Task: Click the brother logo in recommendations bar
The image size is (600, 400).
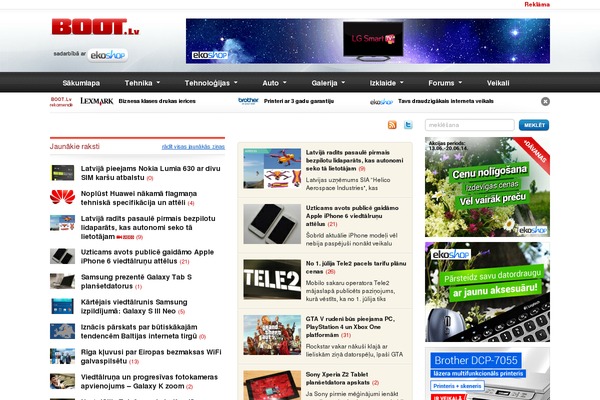Action: pyautogui.click(x=248, y=101)
